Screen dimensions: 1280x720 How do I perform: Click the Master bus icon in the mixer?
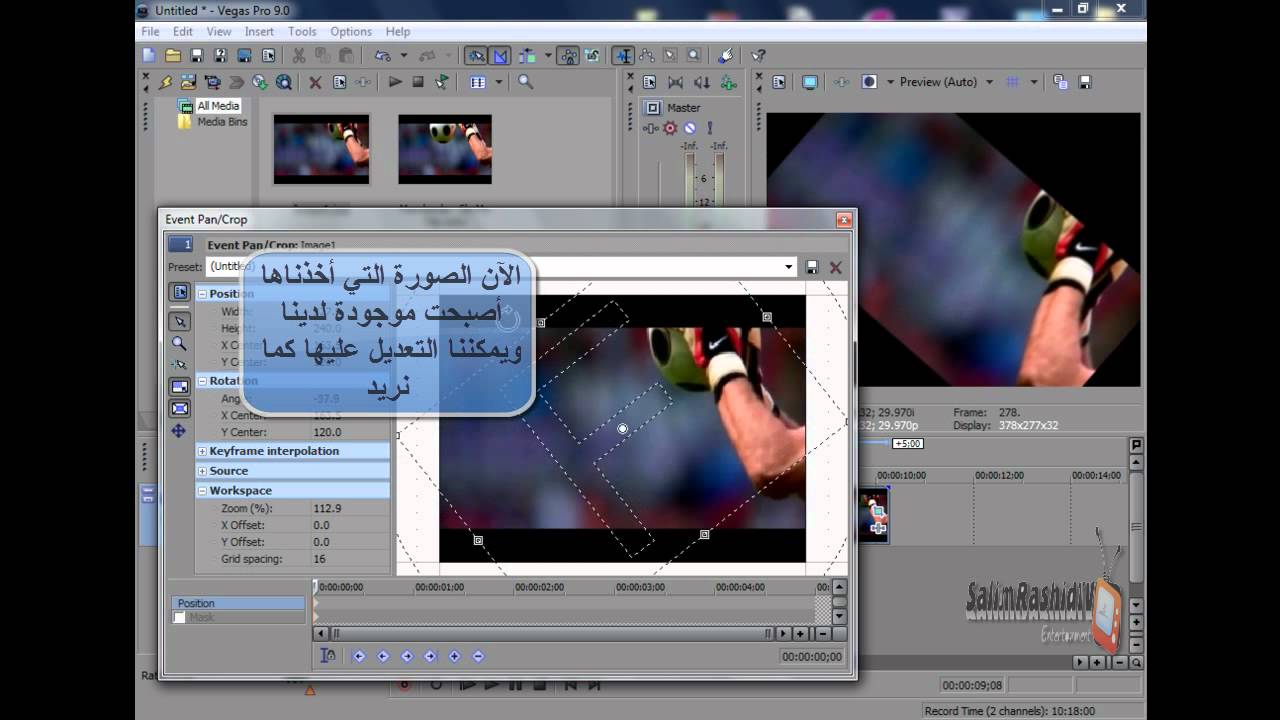click(652, 108)
